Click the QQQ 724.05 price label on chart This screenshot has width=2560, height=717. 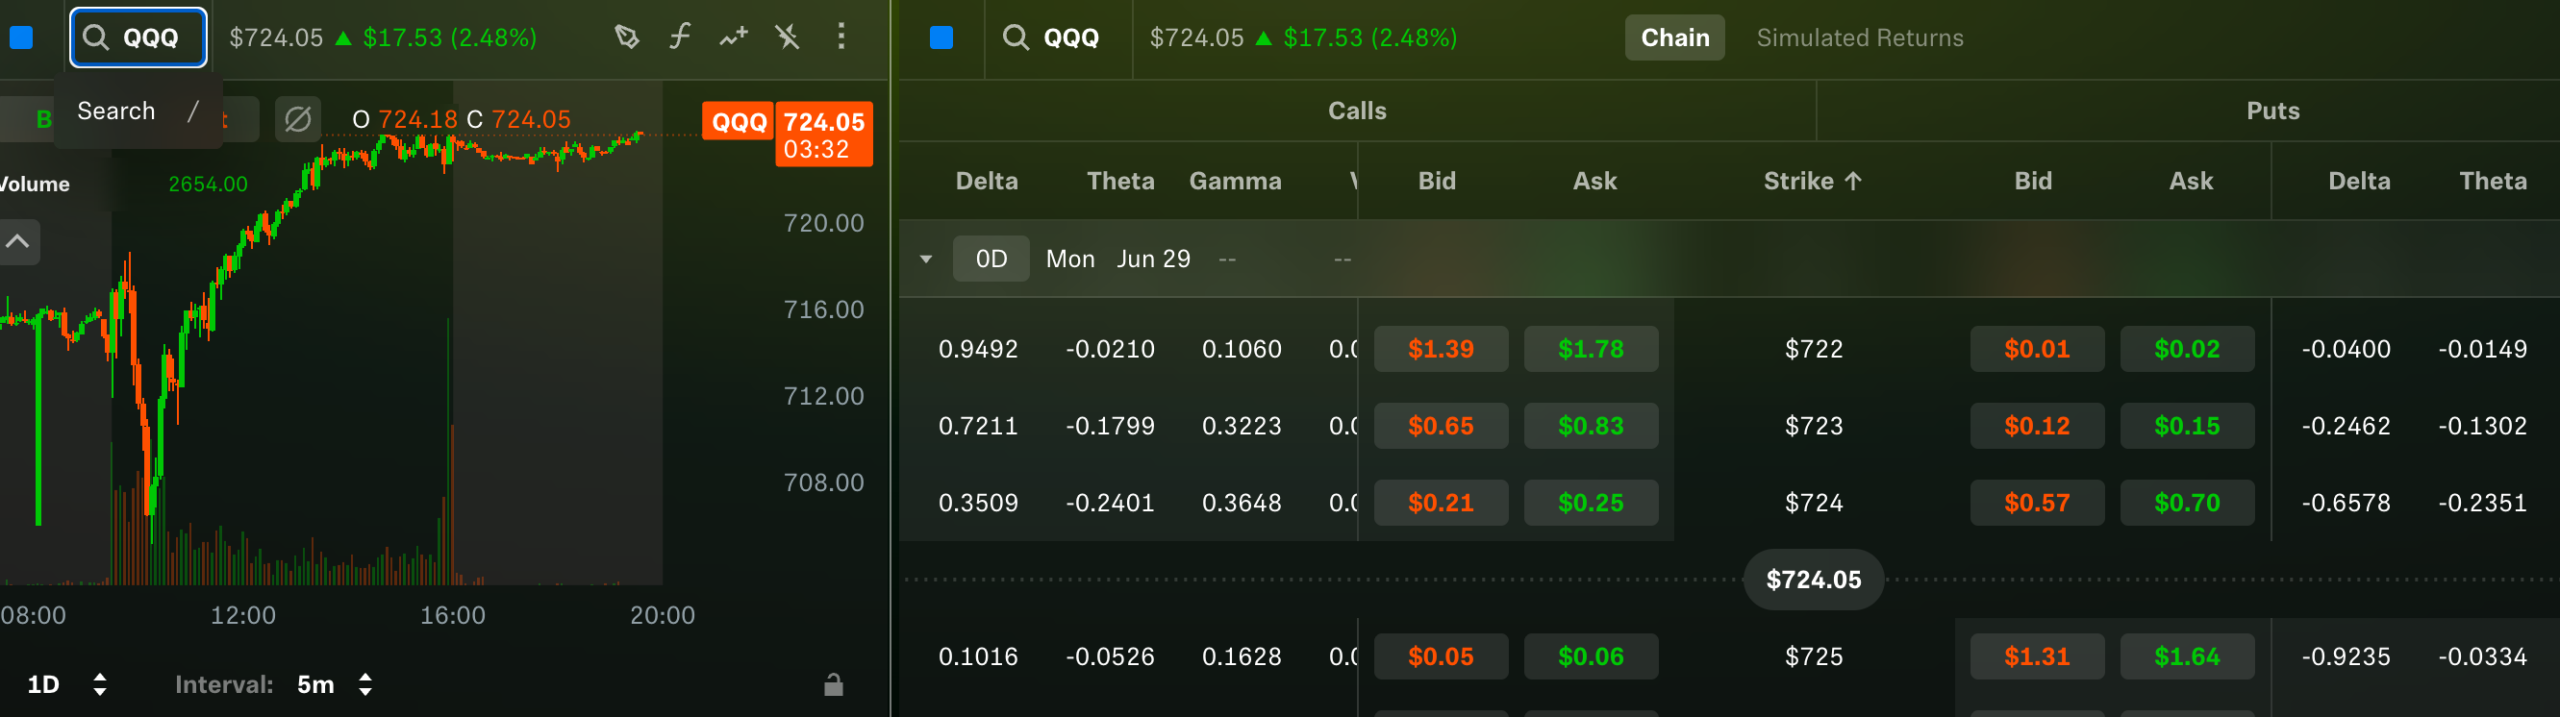(787, 134)
